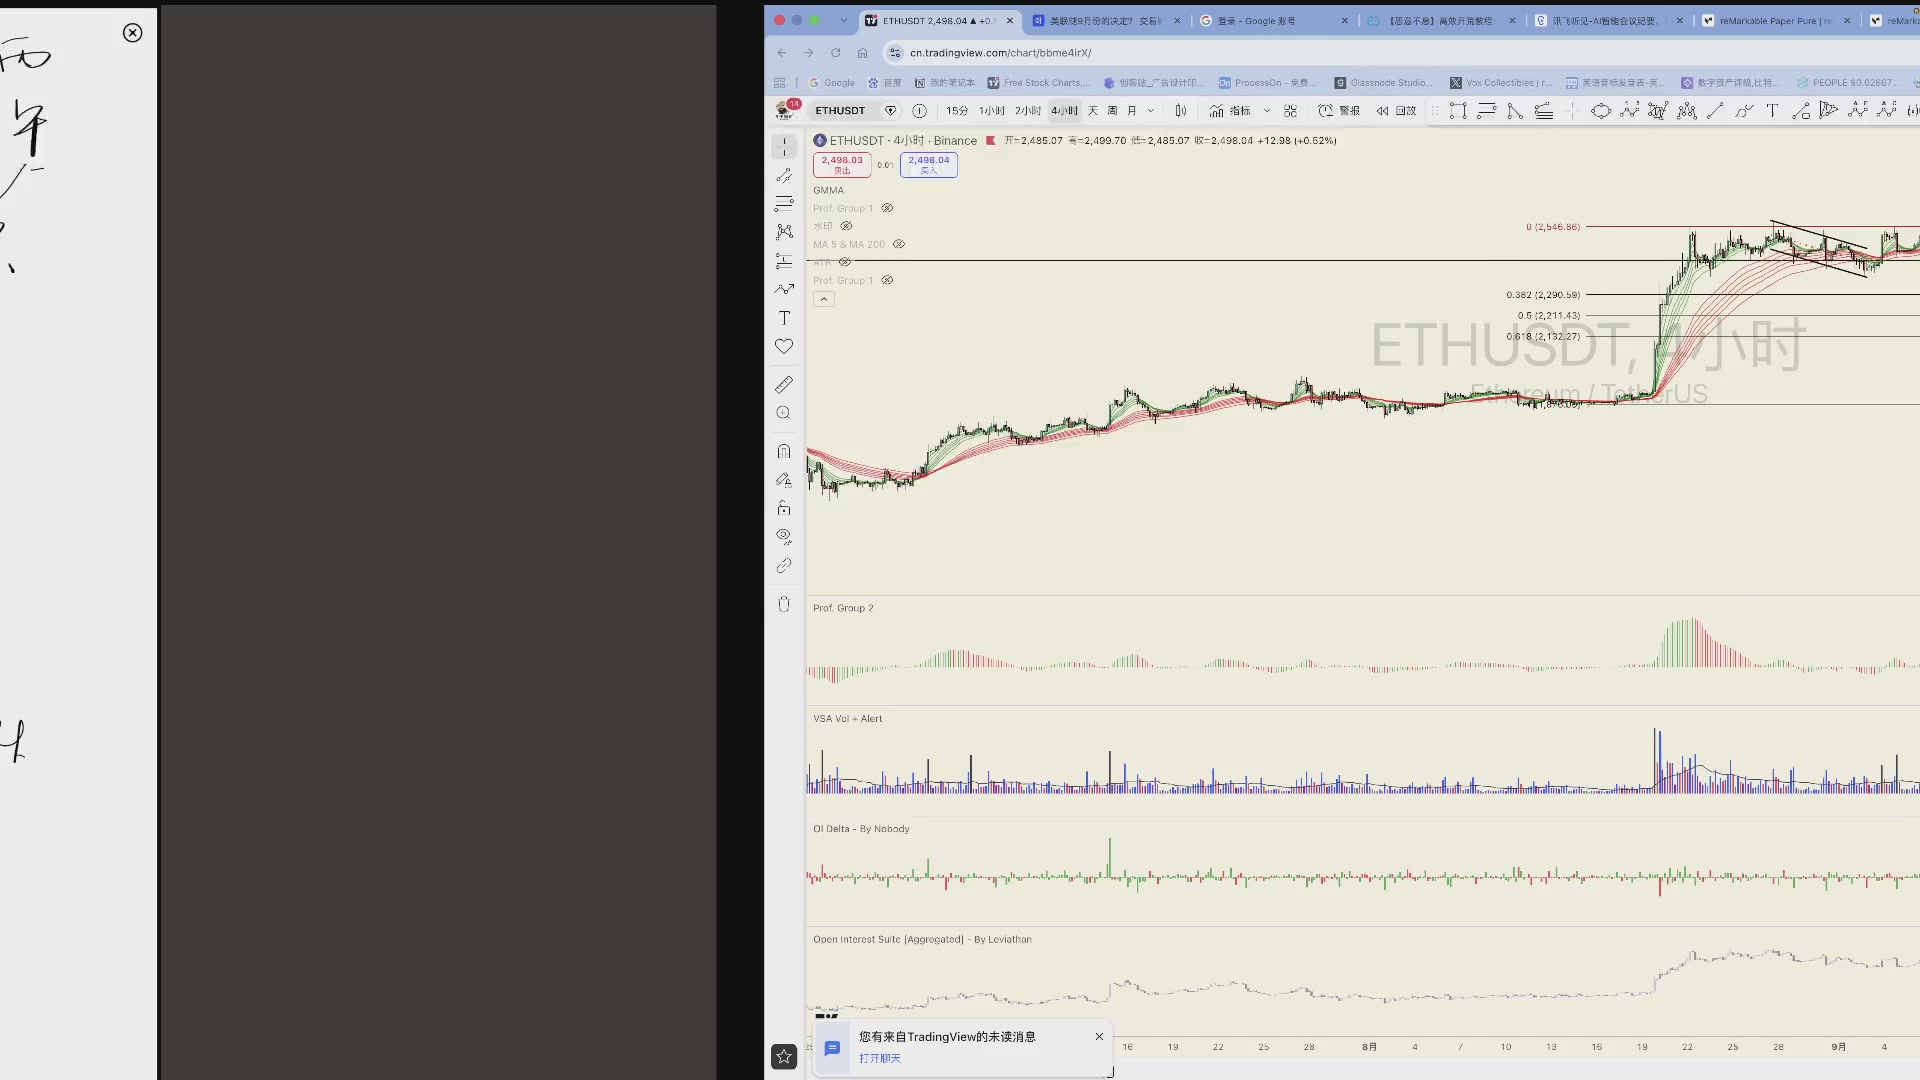Expand the indicators favorites dropdown arrow
1920x1080 pixels.
[1266, 111]
